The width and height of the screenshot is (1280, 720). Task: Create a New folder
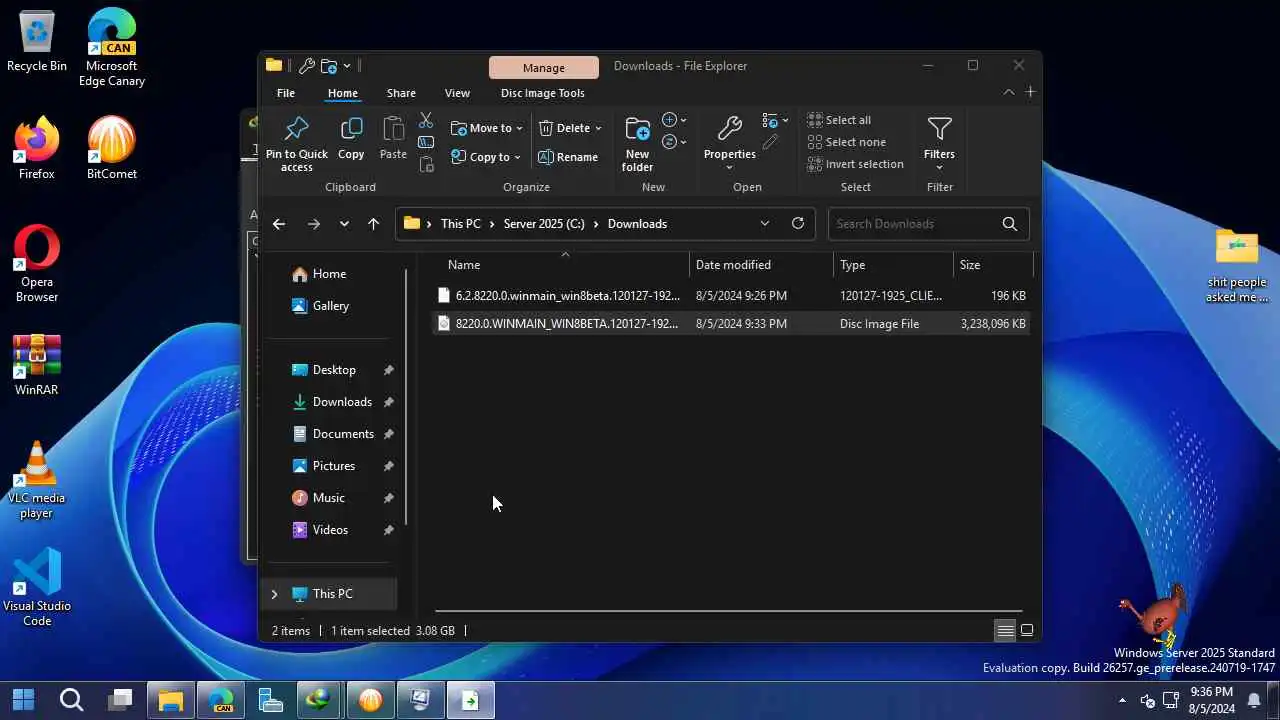637,144
